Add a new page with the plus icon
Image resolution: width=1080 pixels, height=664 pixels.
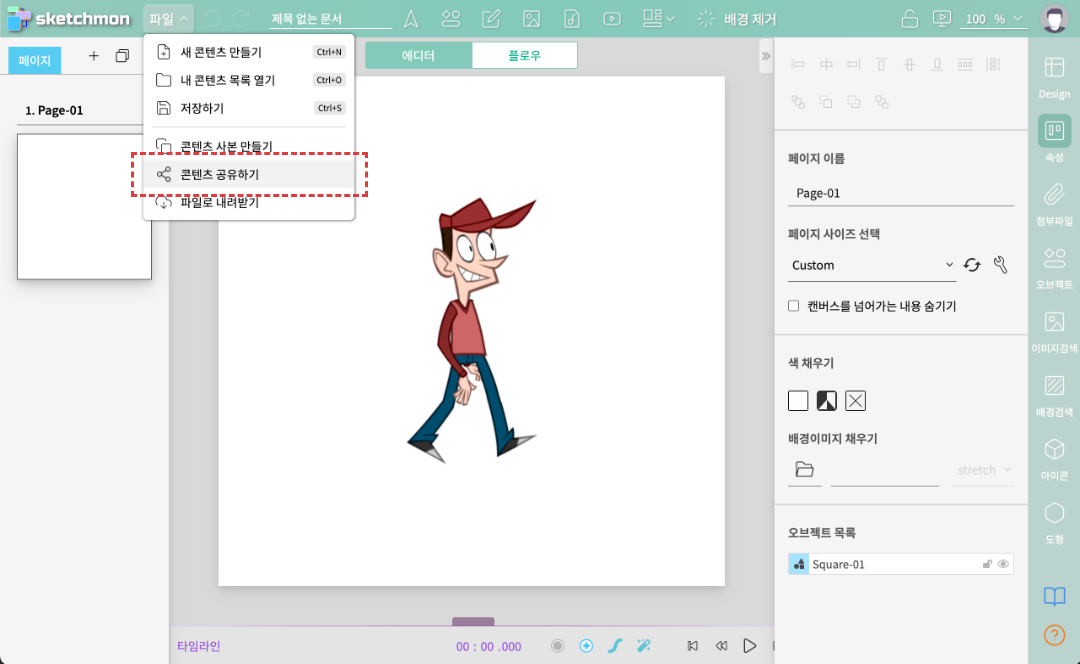click(x=94, y=56)
